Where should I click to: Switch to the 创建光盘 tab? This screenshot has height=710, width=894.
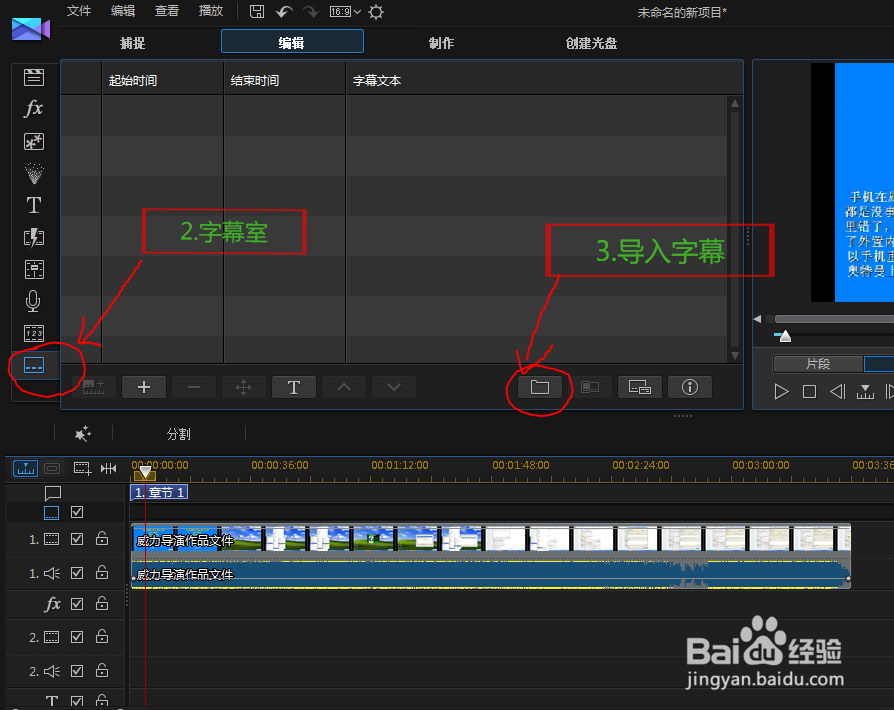click(x=591, y=43)
